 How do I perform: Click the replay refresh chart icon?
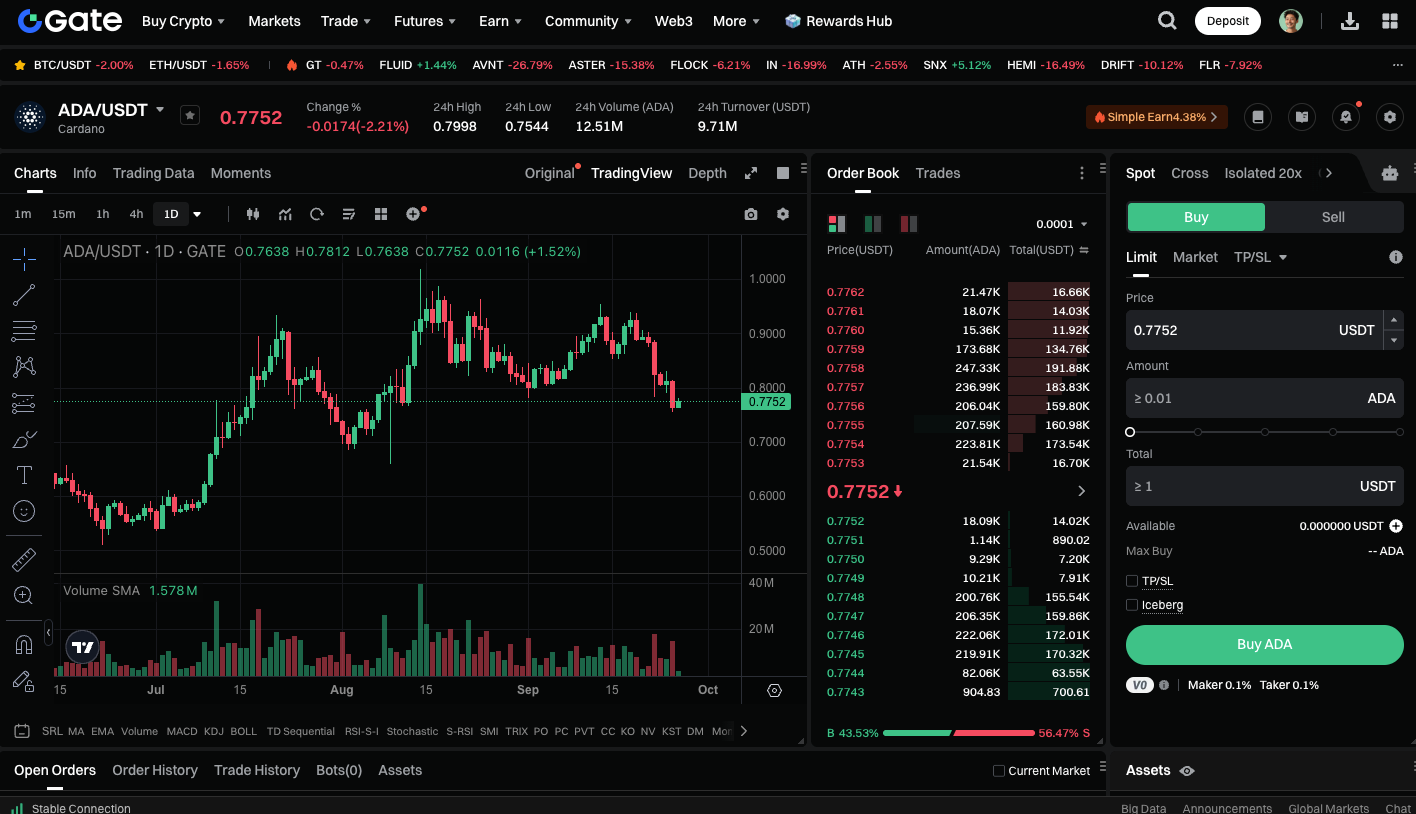[x=317, y=214]
